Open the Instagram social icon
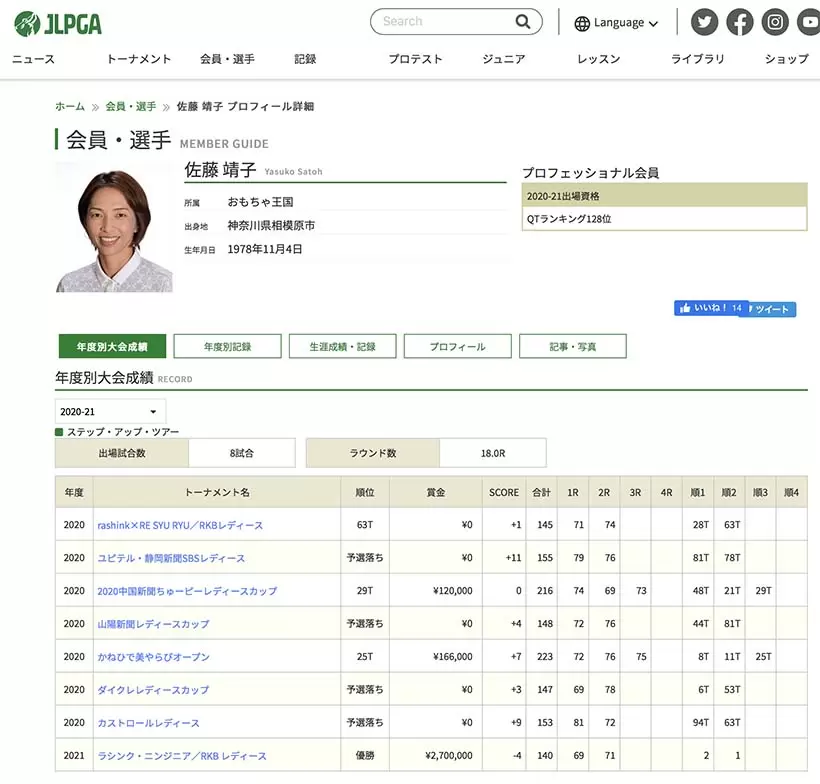The width and height of the screenshot is (820, 784). pos(775,22)
